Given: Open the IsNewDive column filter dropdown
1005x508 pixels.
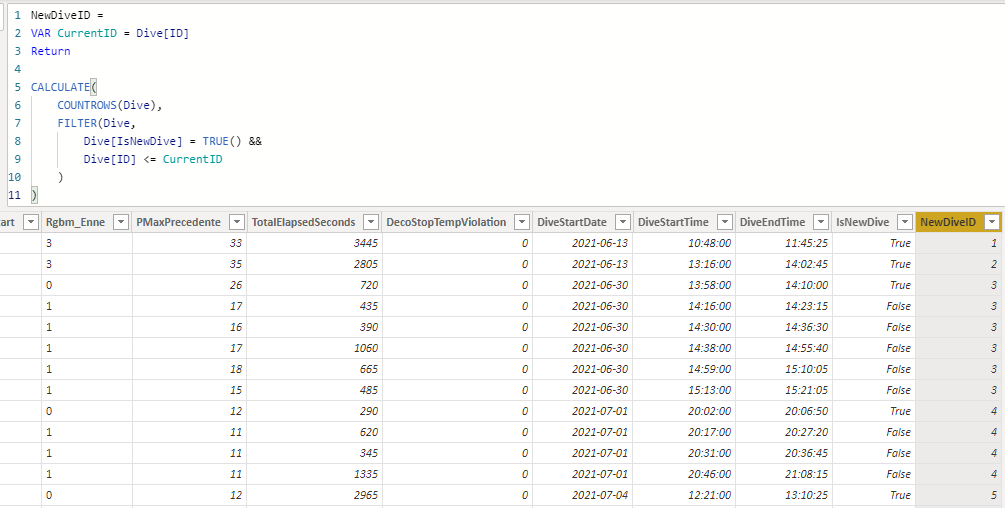Looking at the screenshot, I should (904, 222).
